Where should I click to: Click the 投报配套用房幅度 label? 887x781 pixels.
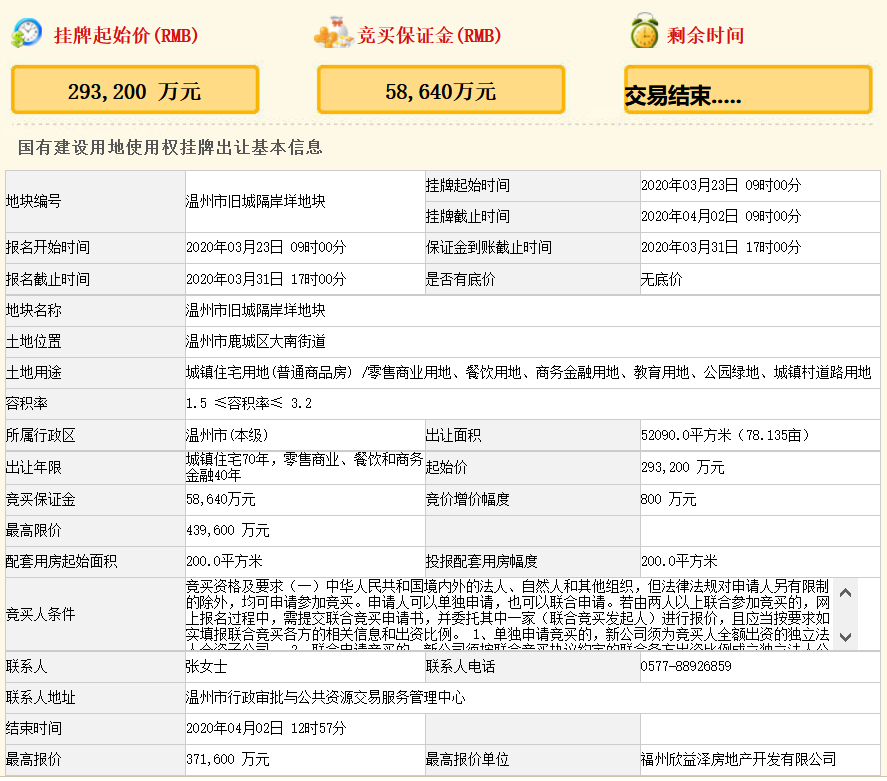point(482,562)
